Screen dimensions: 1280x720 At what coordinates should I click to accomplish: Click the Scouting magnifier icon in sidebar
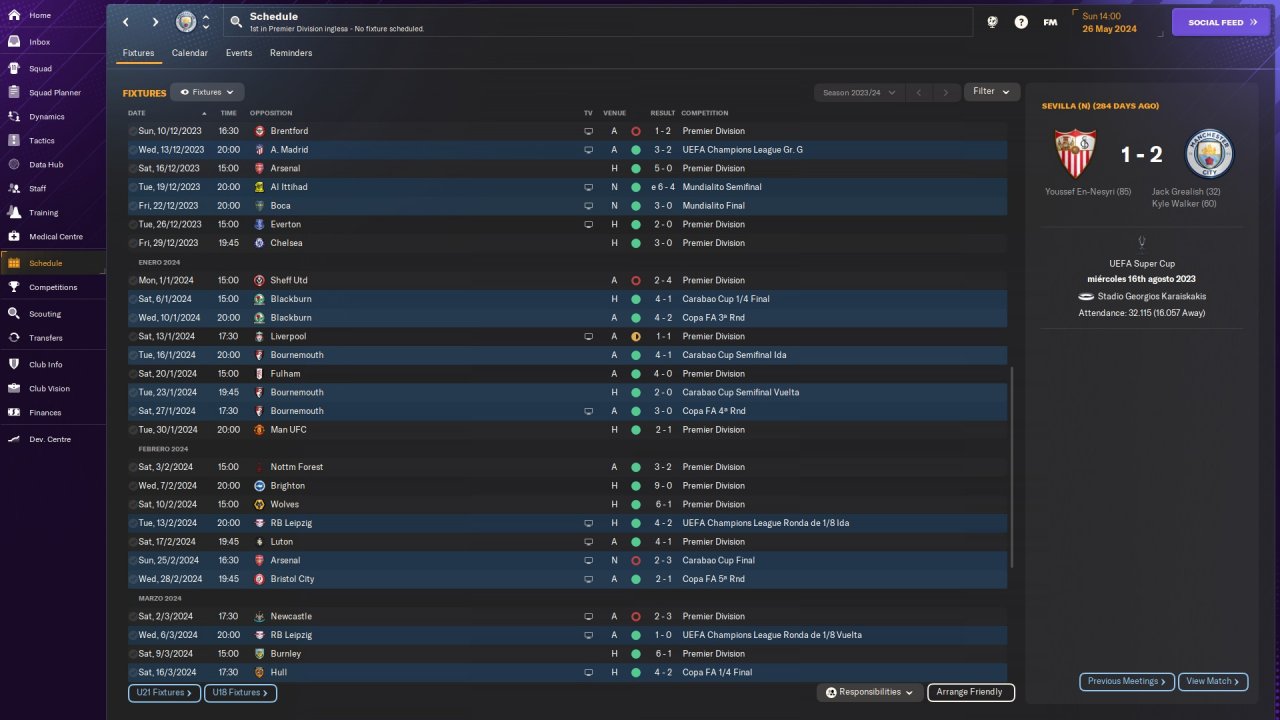pos(14,313)
